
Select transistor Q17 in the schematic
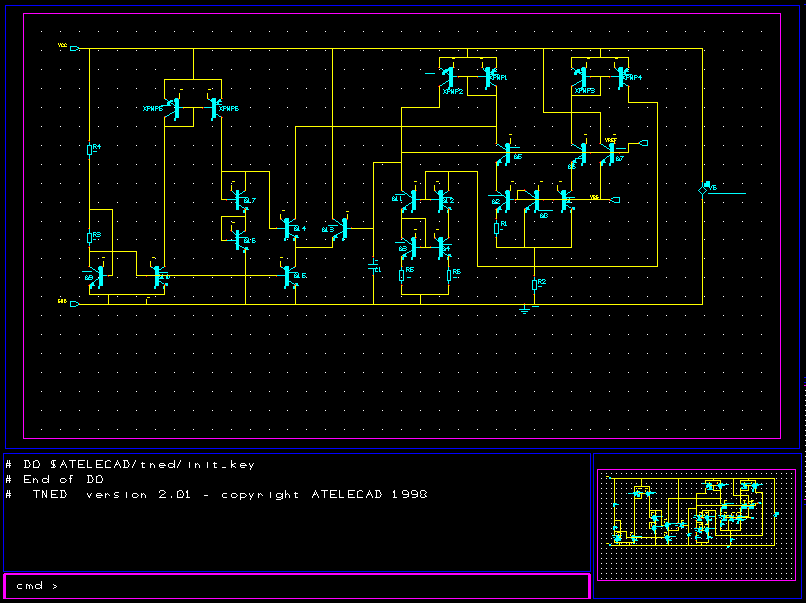click(x=240, y=199)
